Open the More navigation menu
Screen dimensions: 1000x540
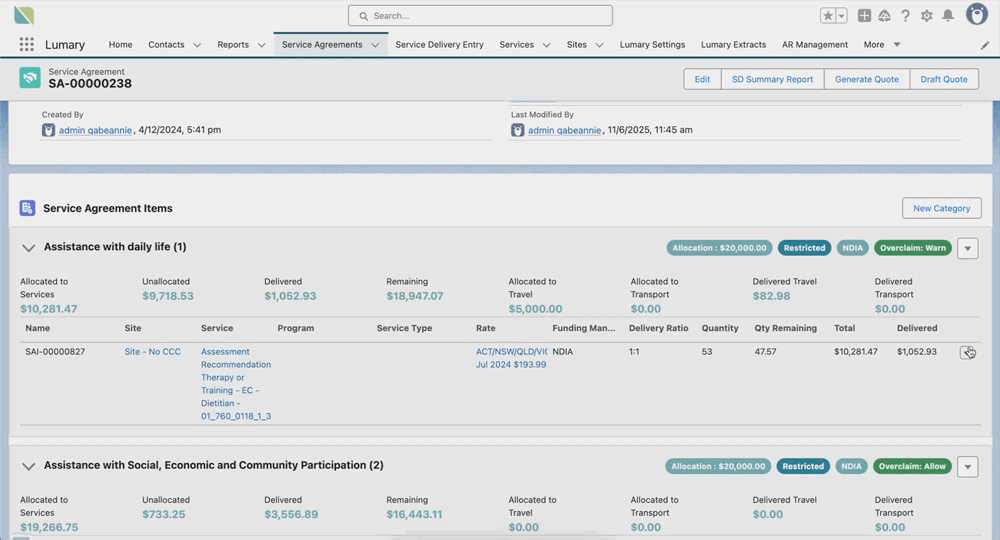882,45
